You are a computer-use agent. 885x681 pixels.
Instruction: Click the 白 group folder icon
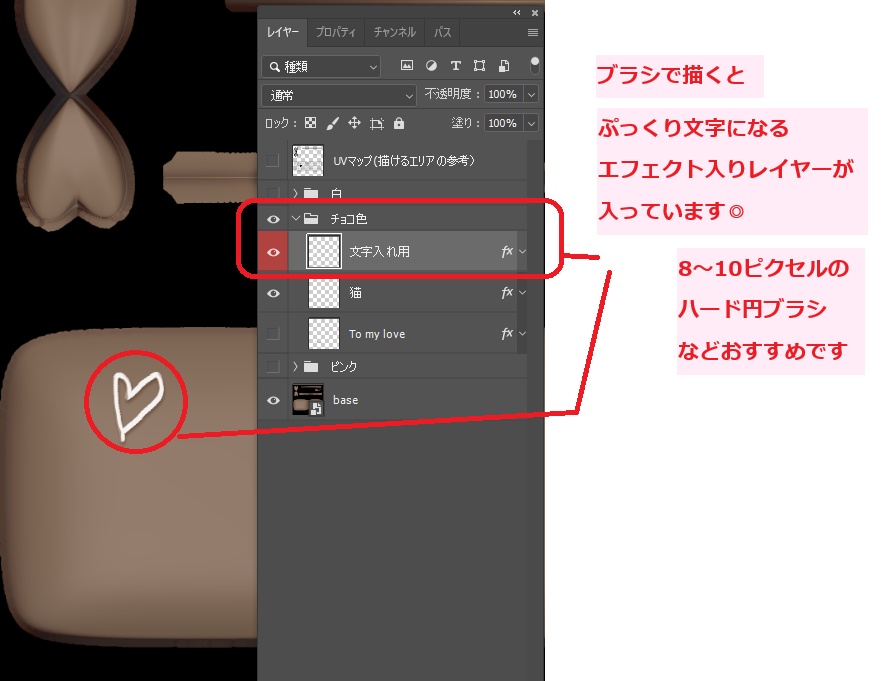click(311, 193)
